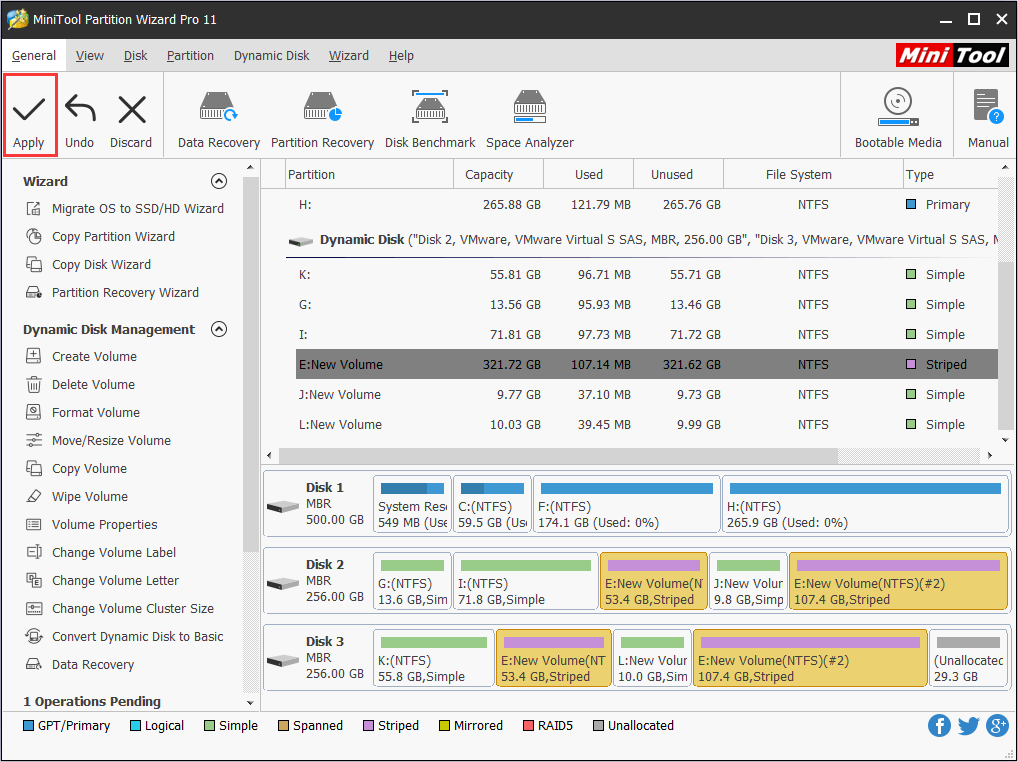Click the sidebar scroll down arrow
This screenshot has height=762, width=1018.
point(251,702)
